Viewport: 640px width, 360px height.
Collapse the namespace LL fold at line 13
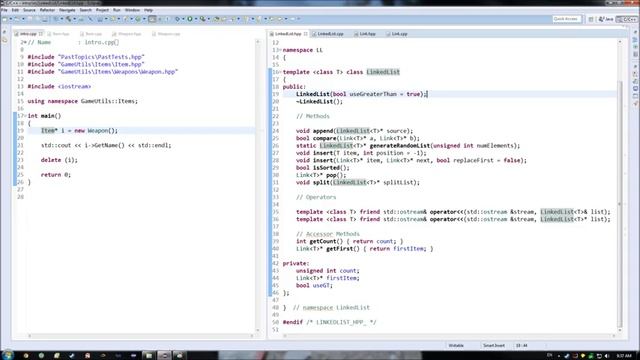click(x=280, y=50)
